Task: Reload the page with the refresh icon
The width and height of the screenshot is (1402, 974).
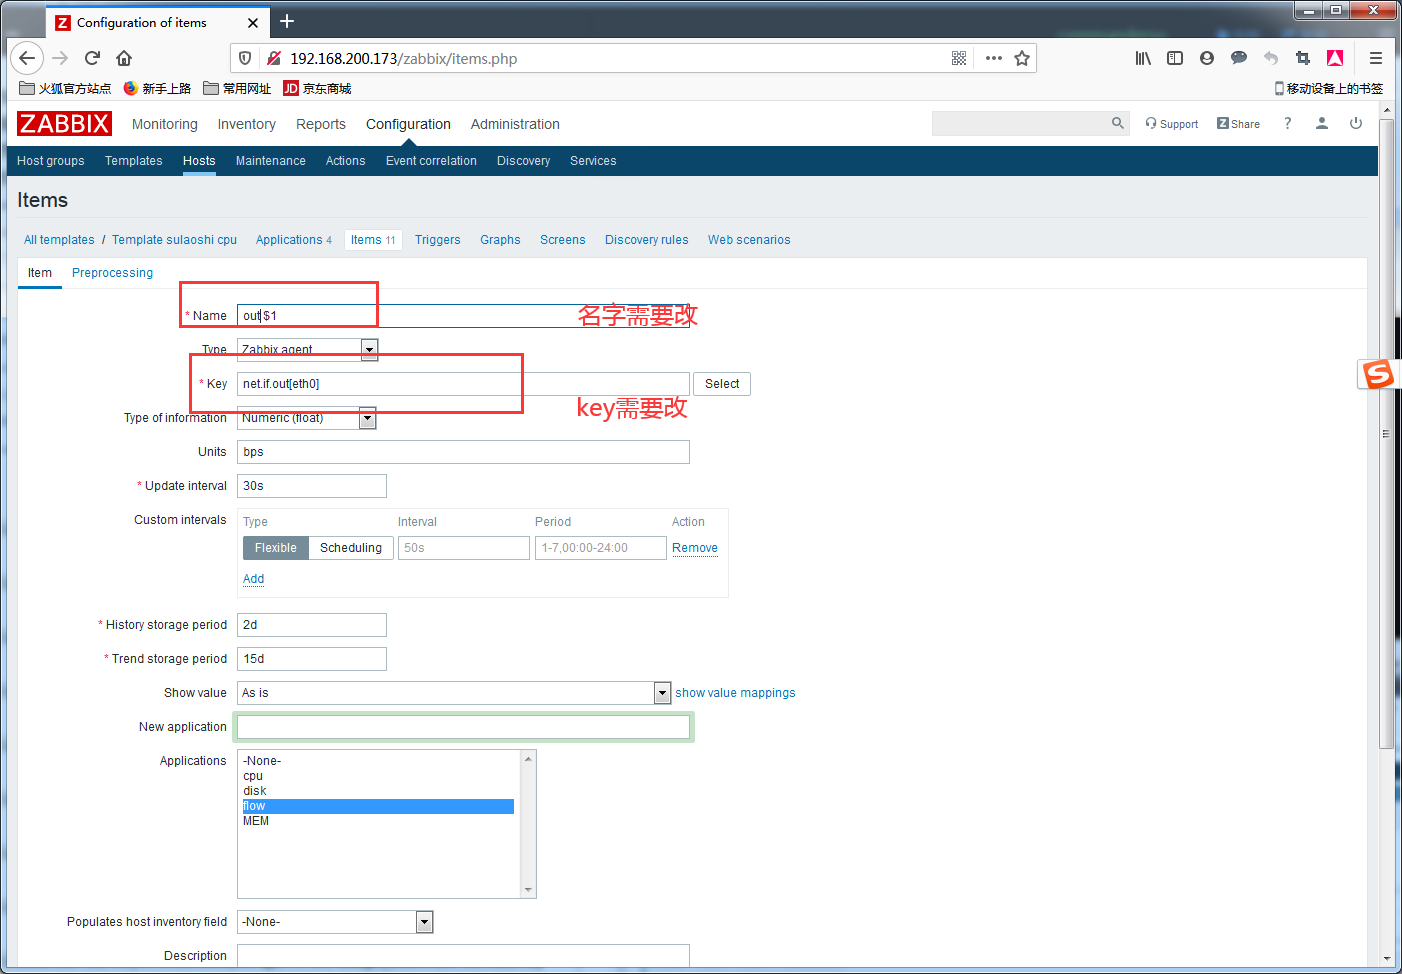Action: click(x=92, y=58)
